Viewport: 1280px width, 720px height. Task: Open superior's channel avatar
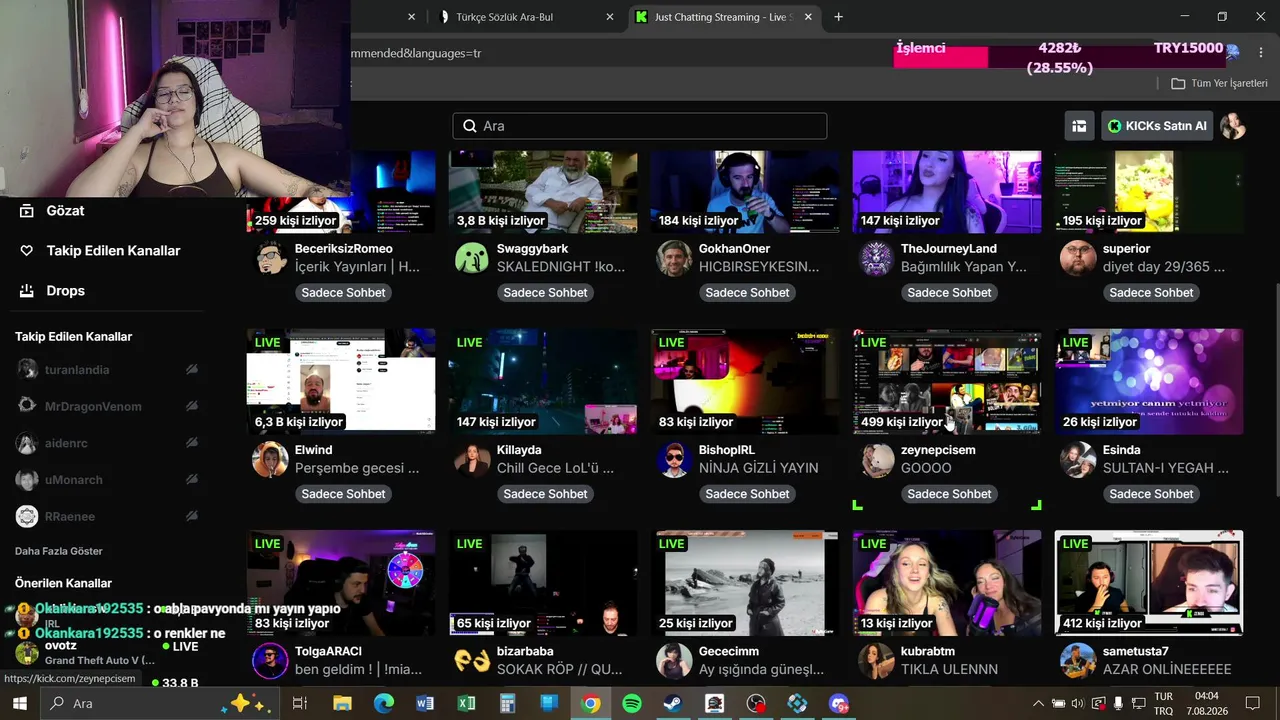tap(1078, 258)
